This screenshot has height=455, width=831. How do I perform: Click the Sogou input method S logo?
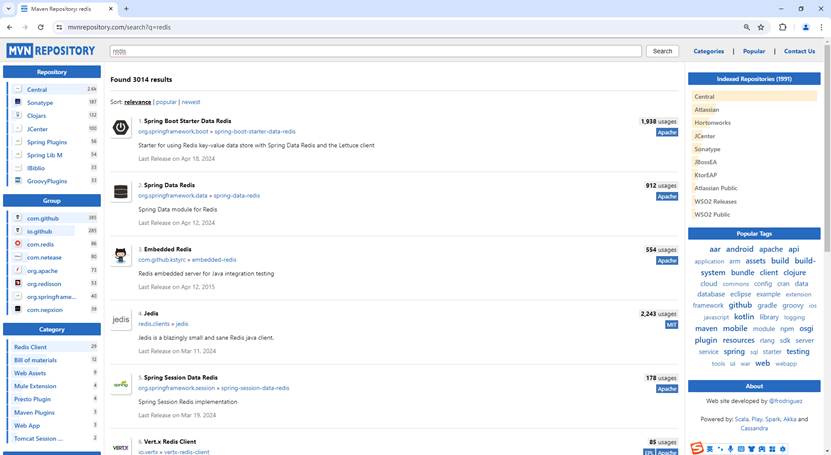click(x=696, y=448)
